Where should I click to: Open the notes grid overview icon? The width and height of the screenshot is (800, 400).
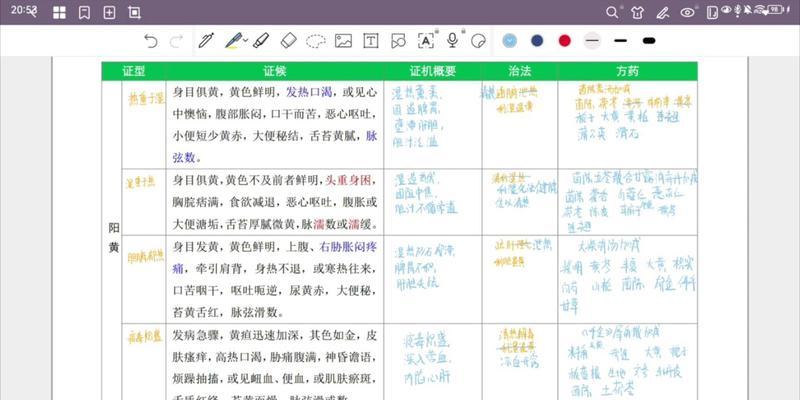pos(59,13)
